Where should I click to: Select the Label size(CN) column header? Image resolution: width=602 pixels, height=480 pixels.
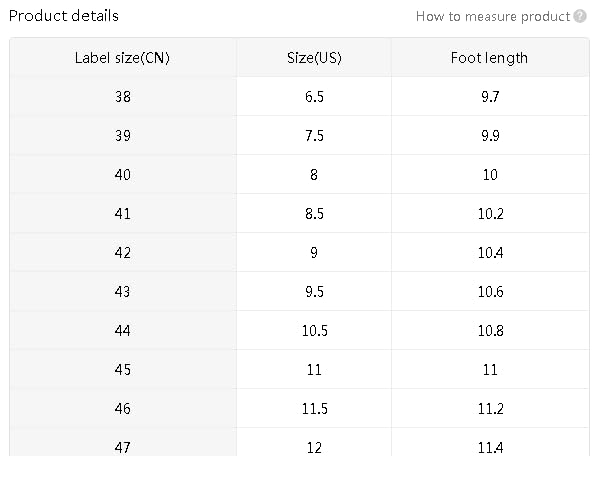tap(123, 58)
